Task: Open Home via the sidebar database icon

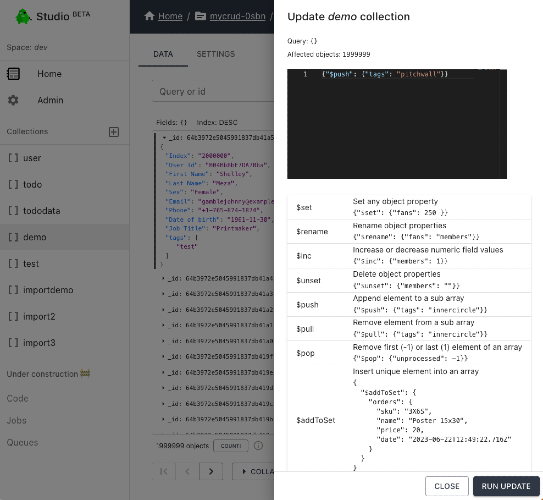Action: tap(14, 74)
